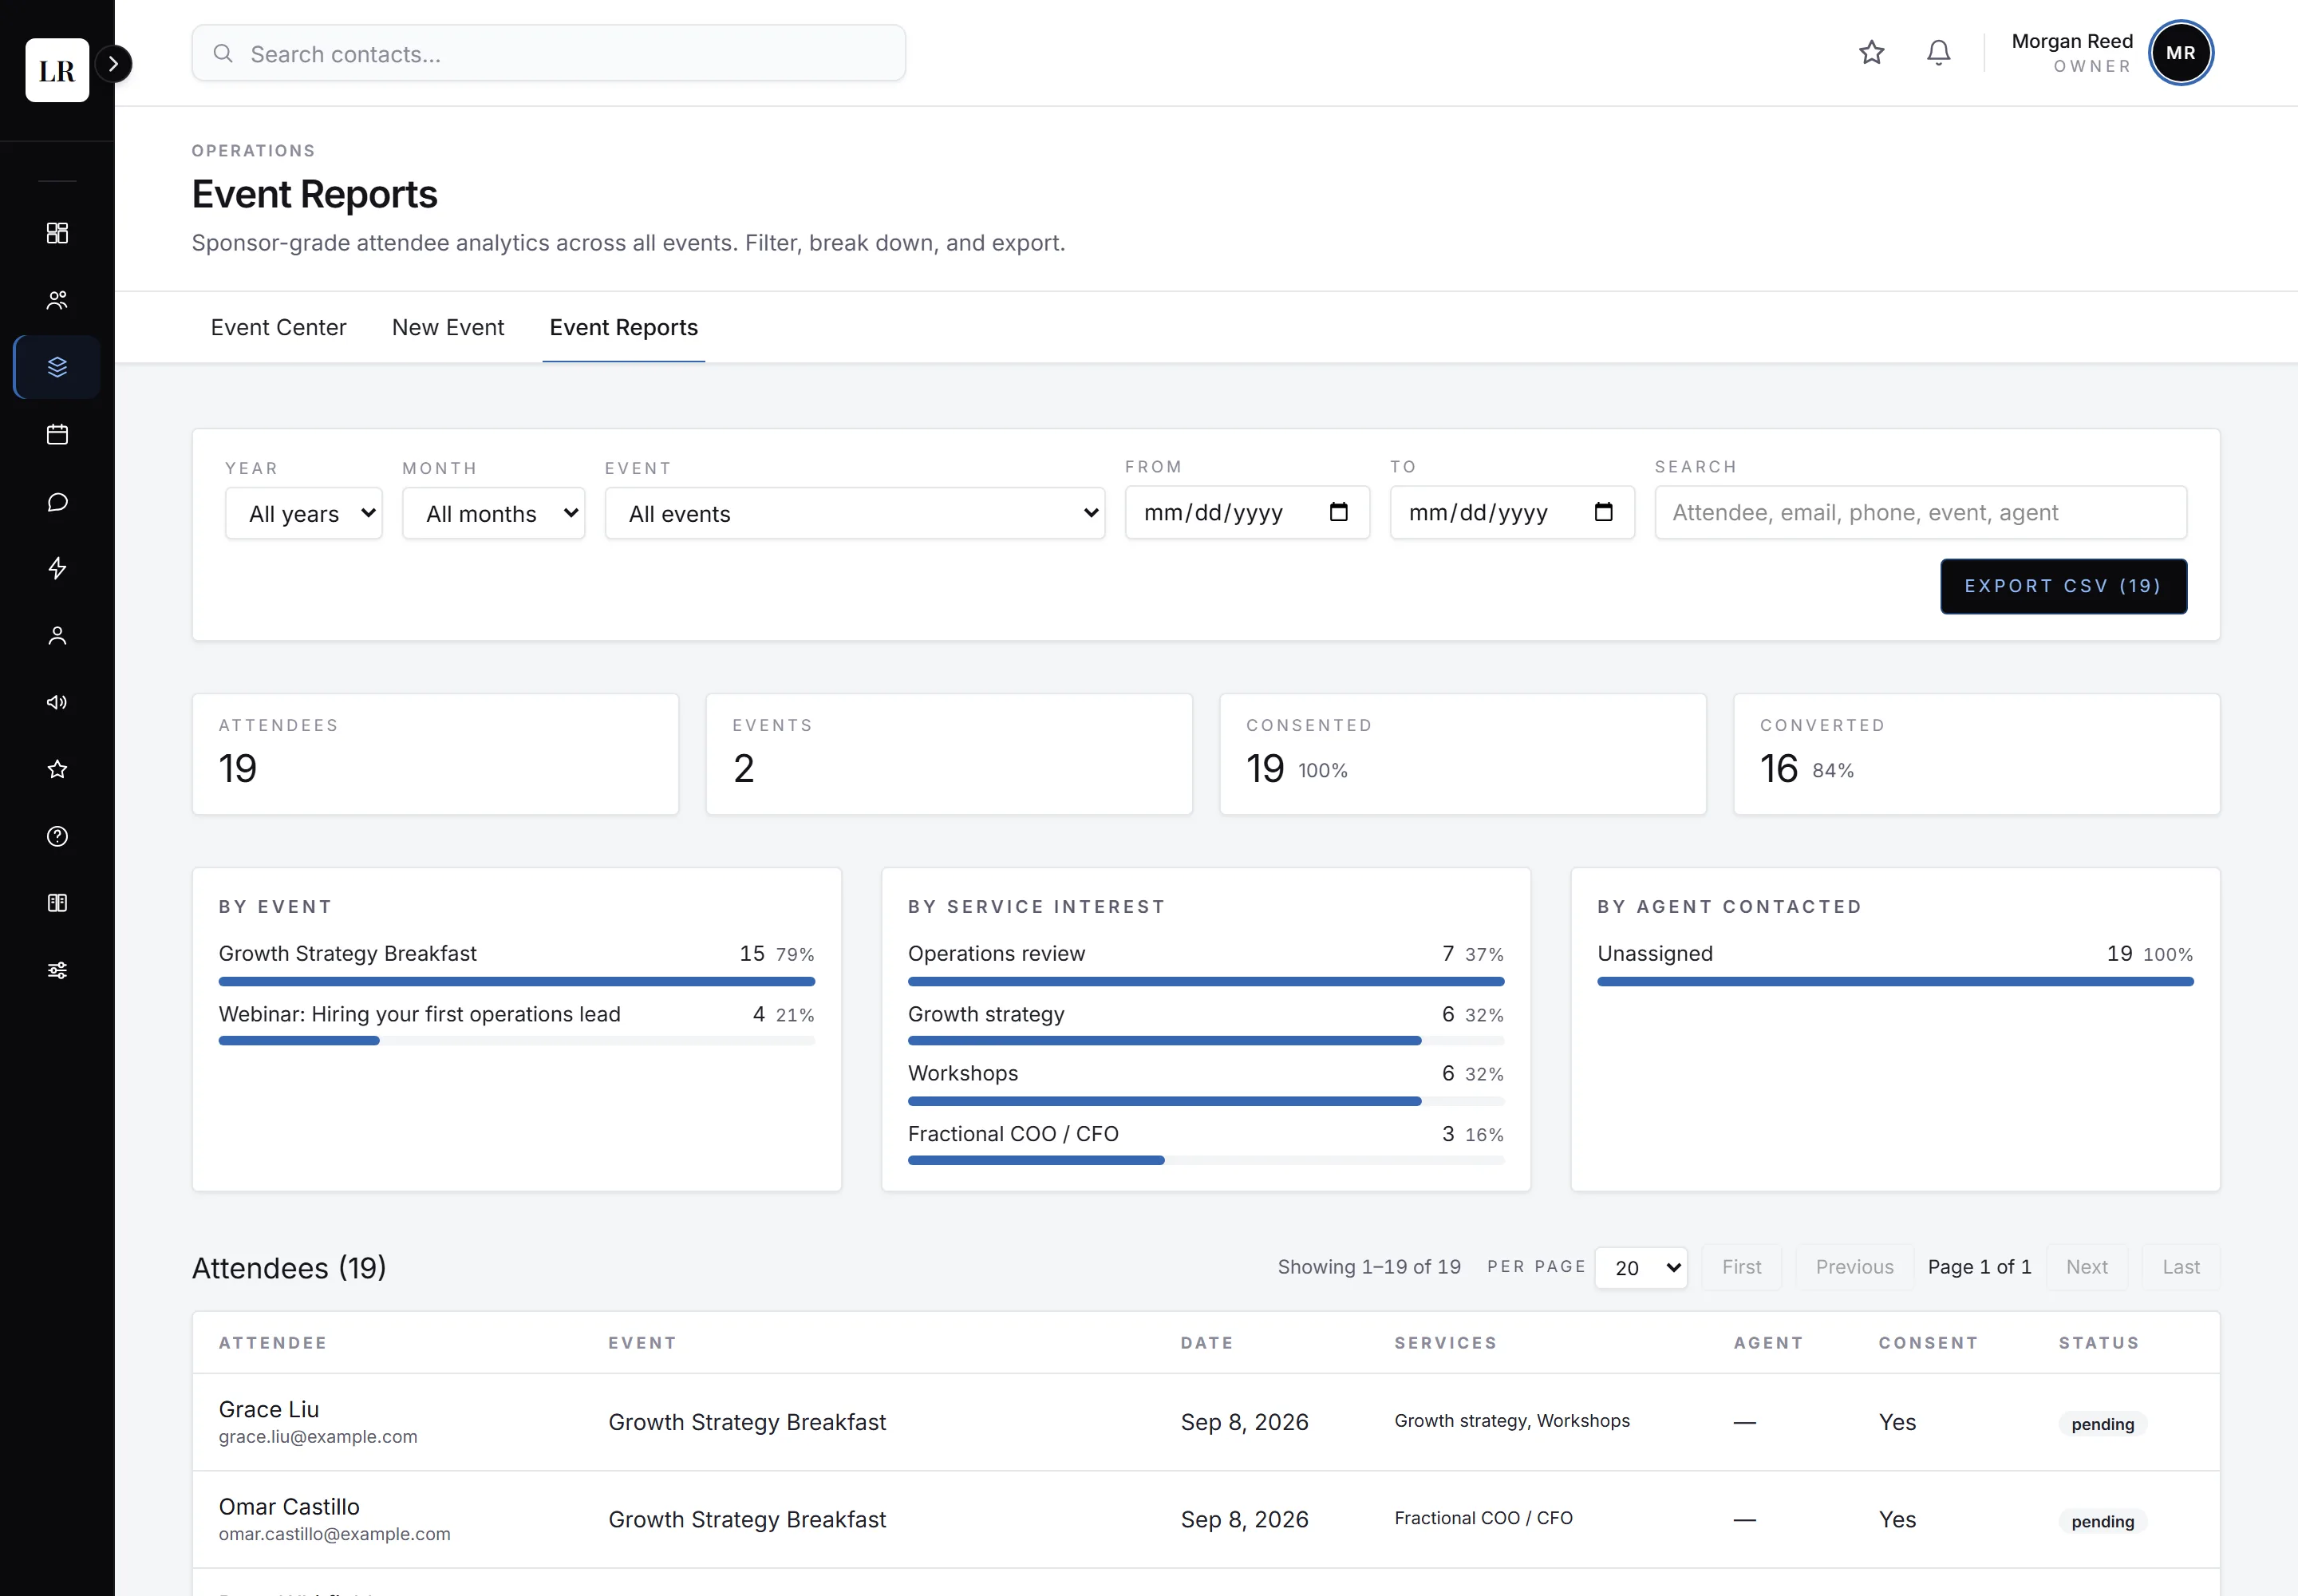Open the MR user avatar
The image size is (2298, 1596).
[2180, 53]
